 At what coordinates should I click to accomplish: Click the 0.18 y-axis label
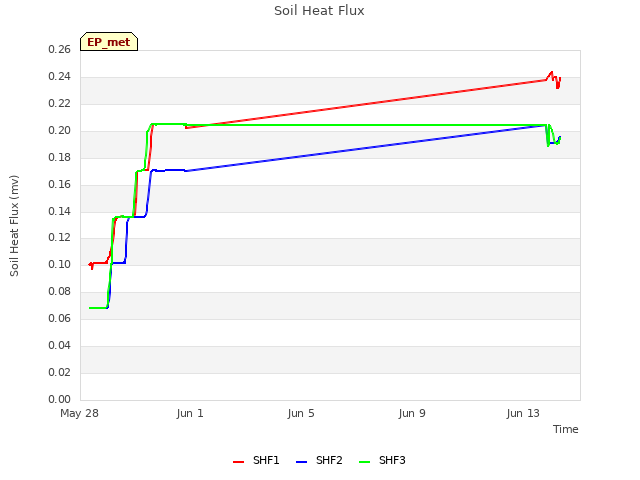60,157
